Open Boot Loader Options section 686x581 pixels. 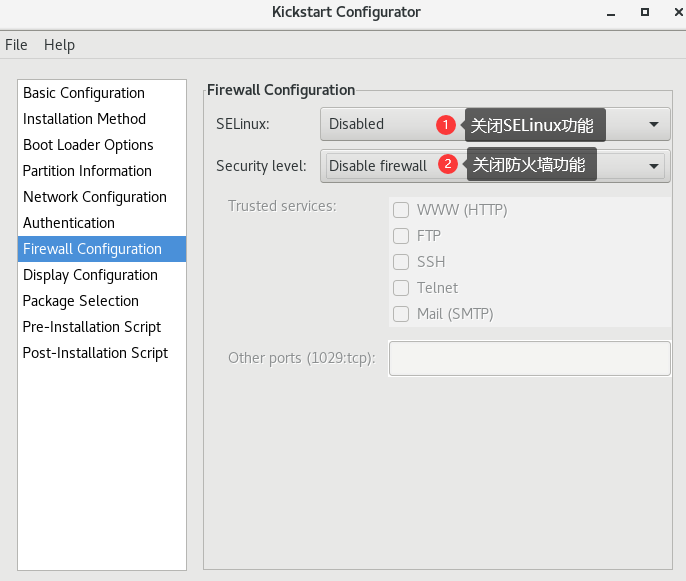tap(102, 145)
